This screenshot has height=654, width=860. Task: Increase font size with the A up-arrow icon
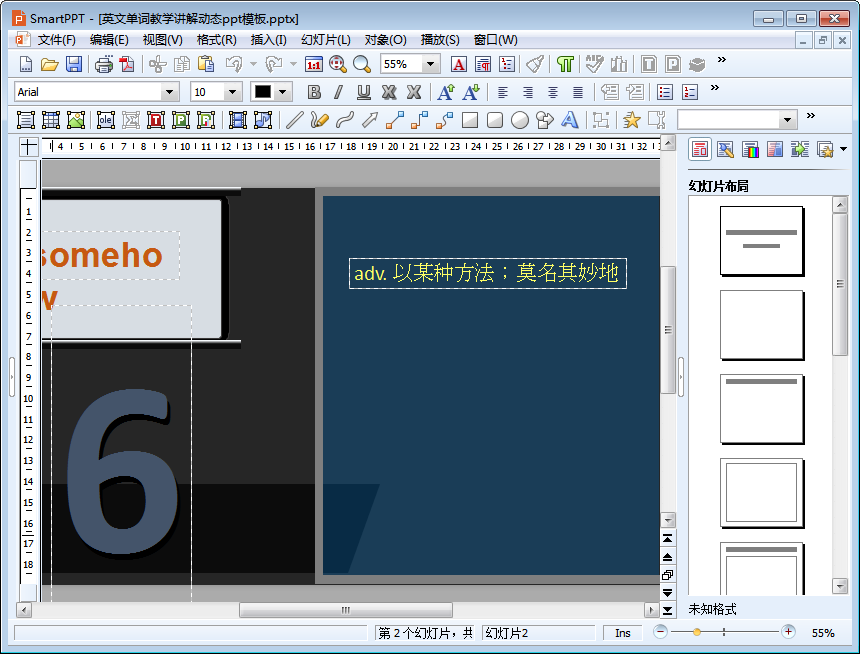click(x=446, y=92)
